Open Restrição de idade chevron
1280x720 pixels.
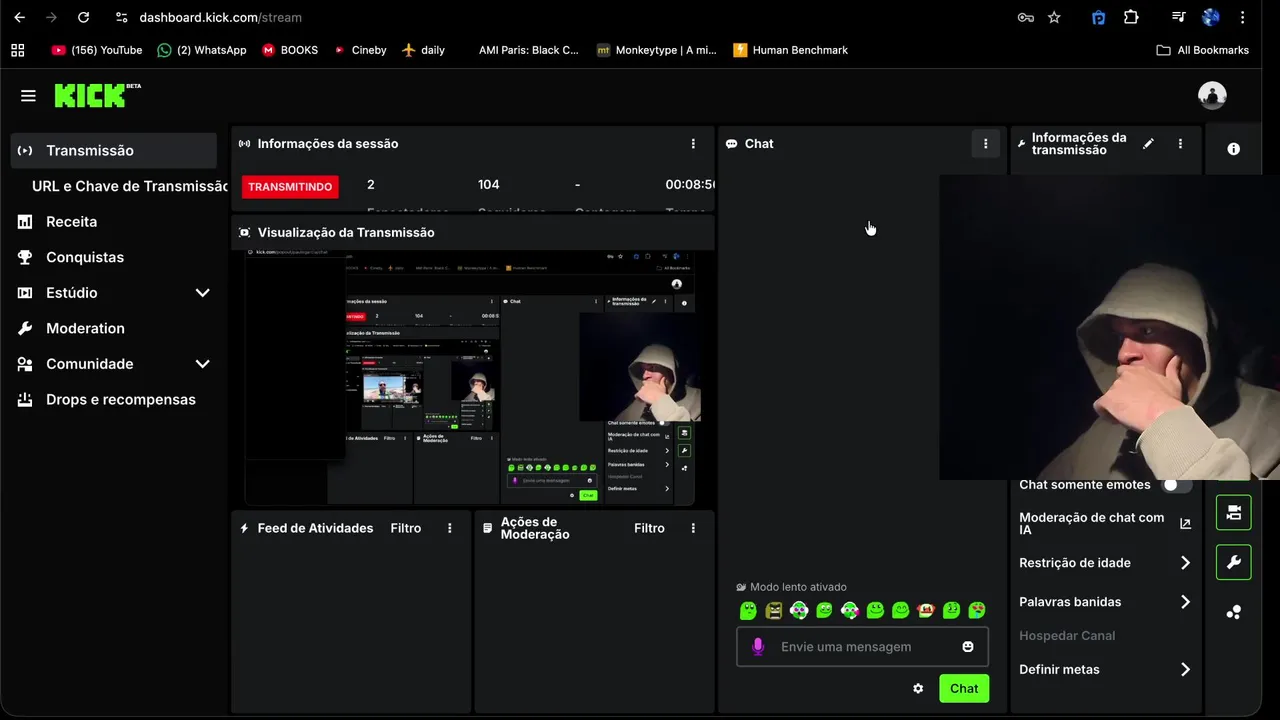pos(1185,563)
